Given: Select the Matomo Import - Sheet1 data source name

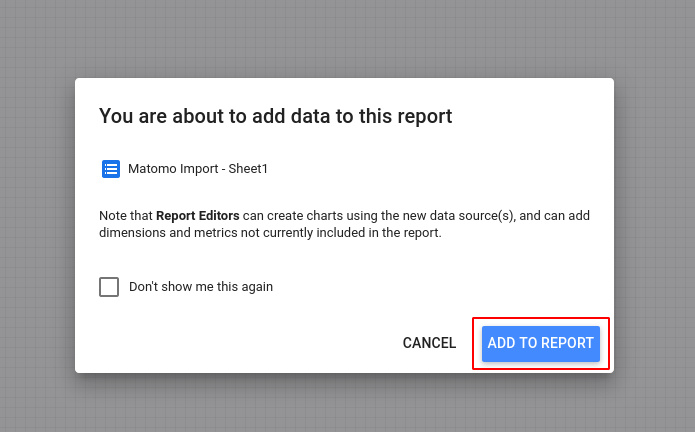Looking at the screenshot, I should [198, 169].
